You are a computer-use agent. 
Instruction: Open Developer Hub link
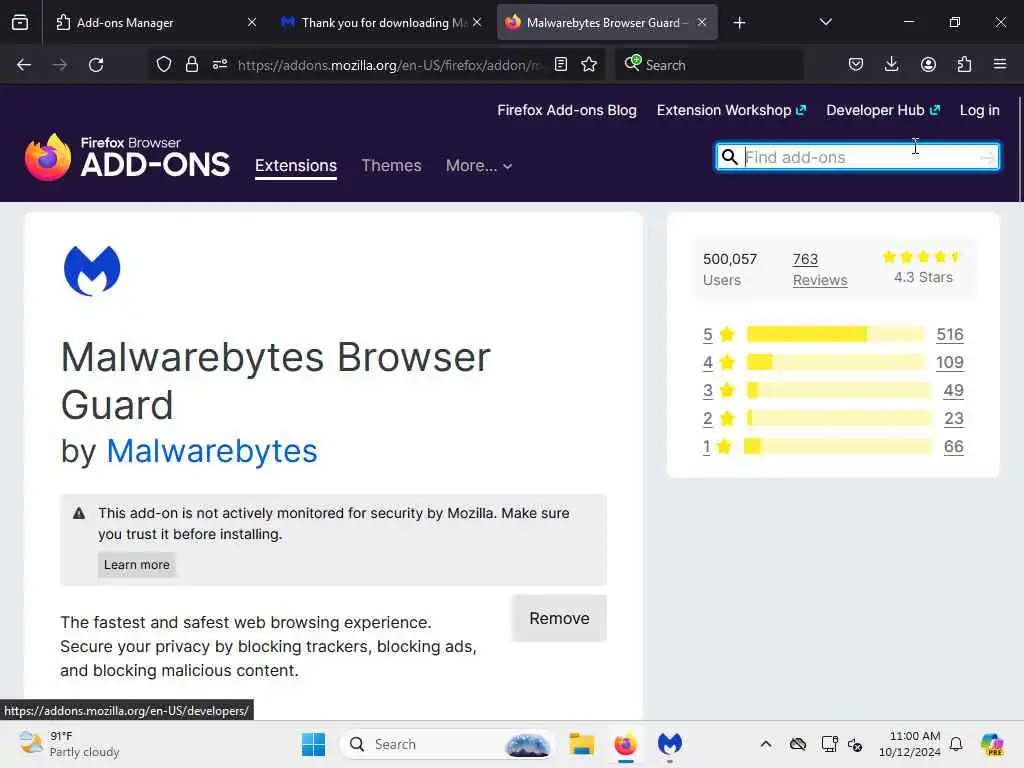(x=883, y=110)
